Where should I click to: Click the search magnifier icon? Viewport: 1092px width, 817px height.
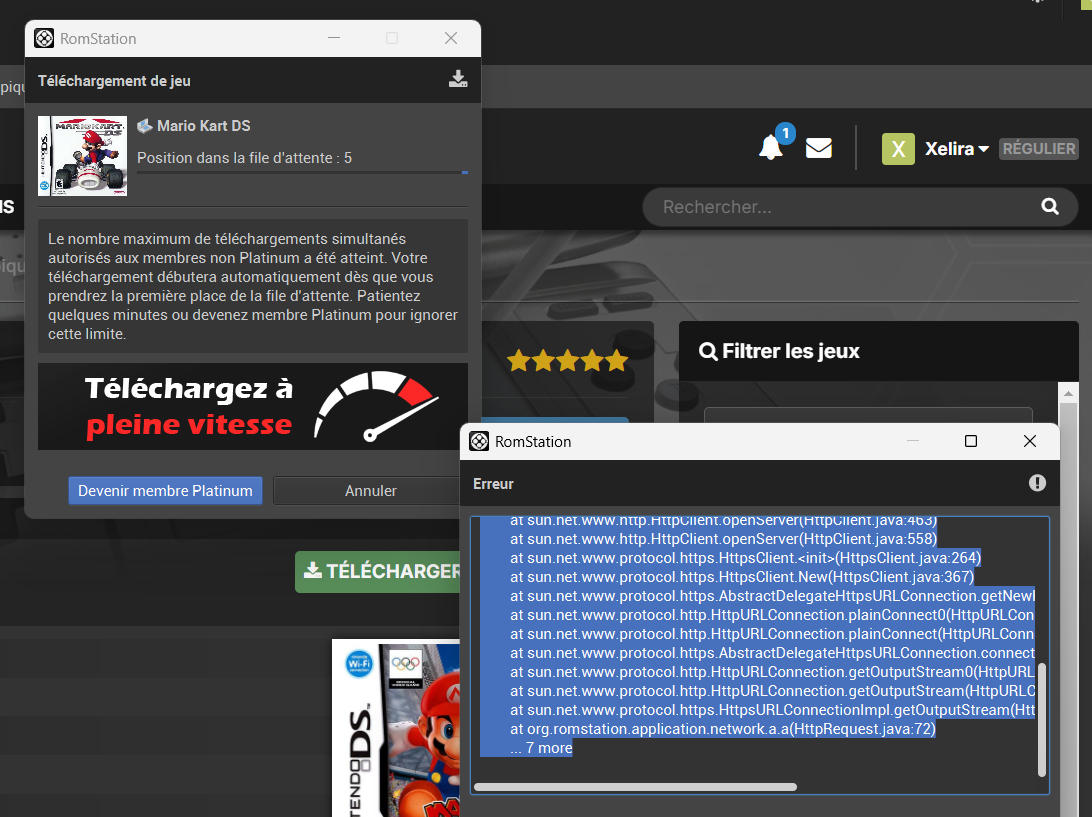(x=1050, y=207)
